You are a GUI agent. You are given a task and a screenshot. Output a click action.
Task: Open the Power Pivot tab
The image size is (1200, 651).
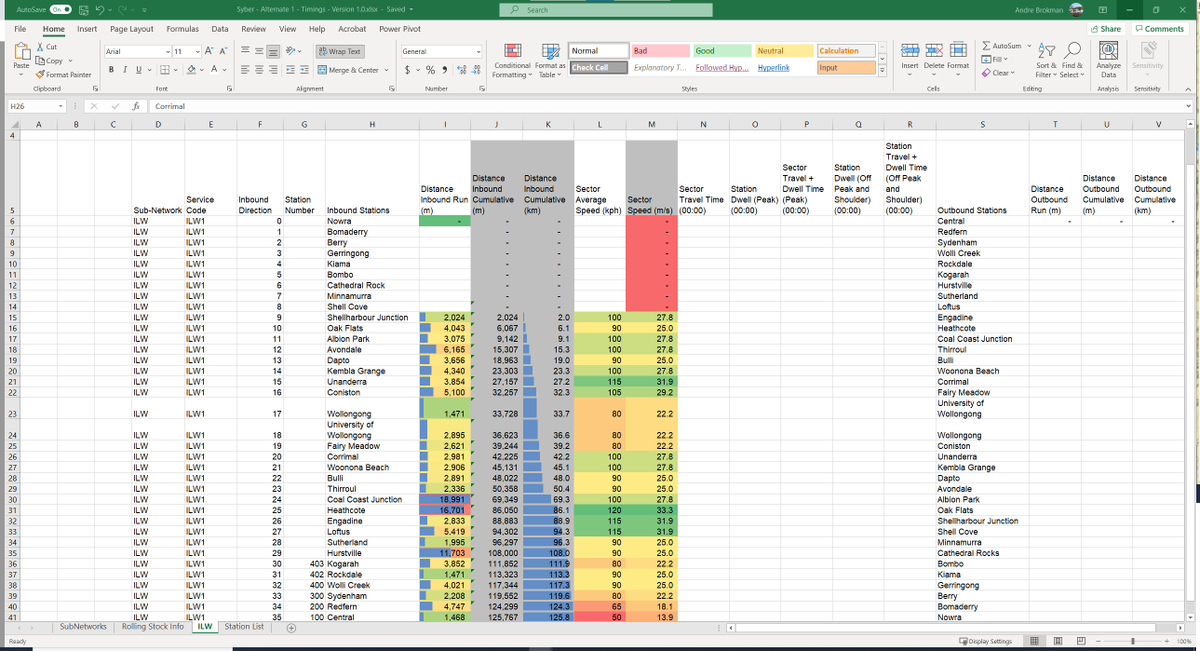pos(399,30)
